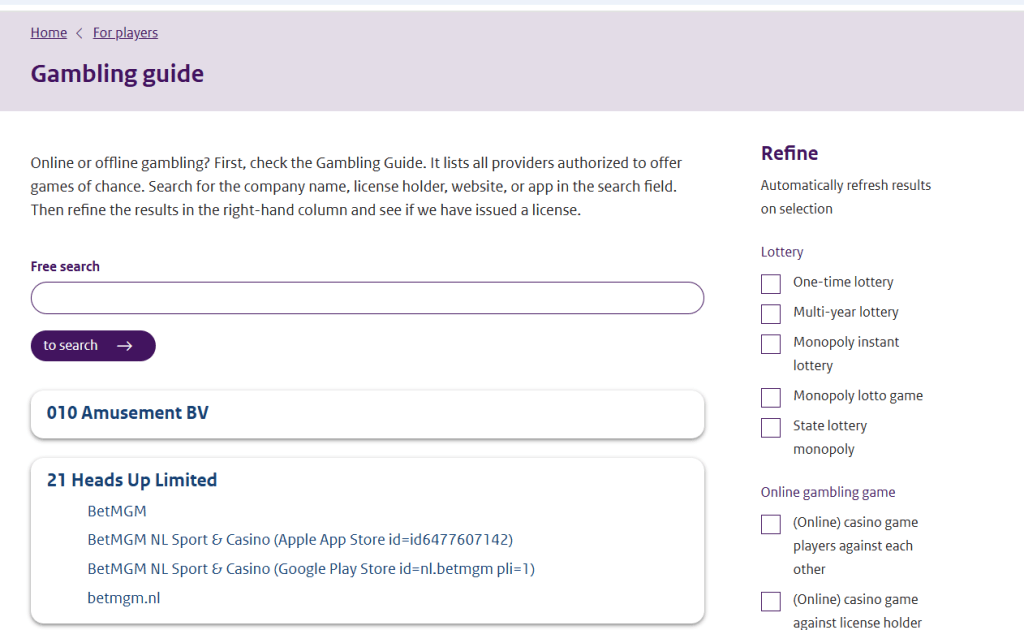Enable the Multi-year lottery filter
This screenshot has width=1024, height=630.
coord(770,314)
